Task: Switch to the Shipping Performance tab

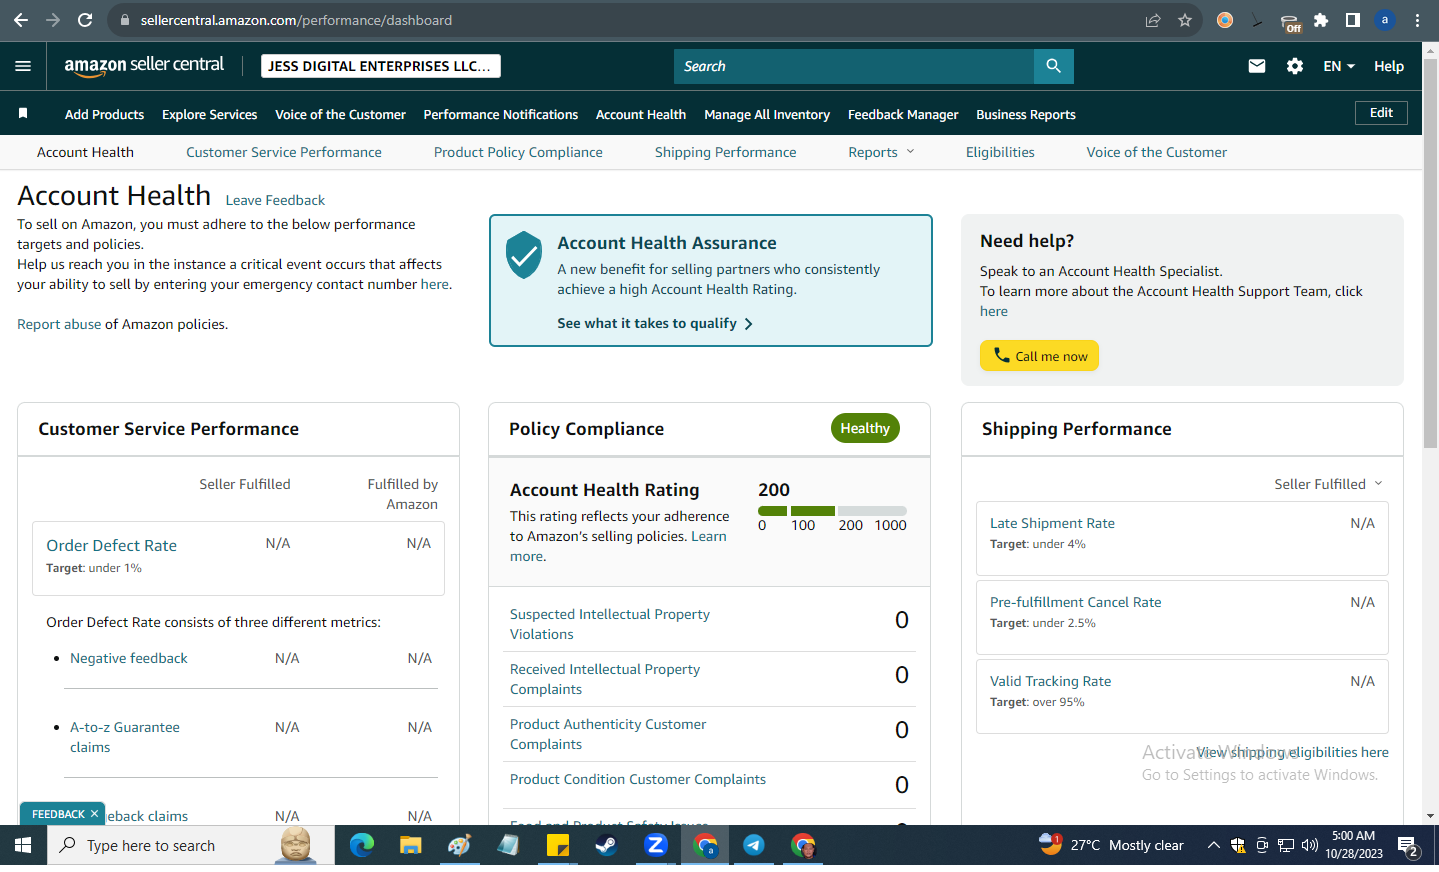Action: pos(726,152)
